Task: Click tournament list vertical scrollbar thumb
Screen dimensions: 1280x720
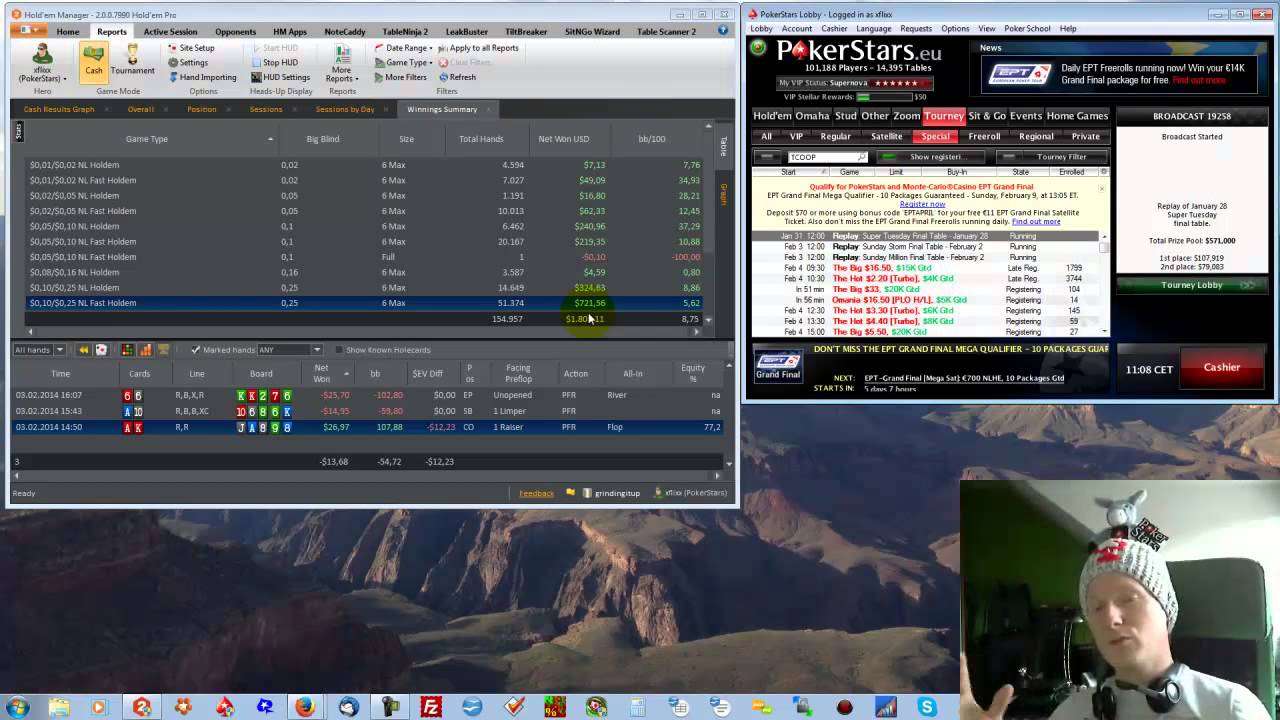Action: (1104, 246)
